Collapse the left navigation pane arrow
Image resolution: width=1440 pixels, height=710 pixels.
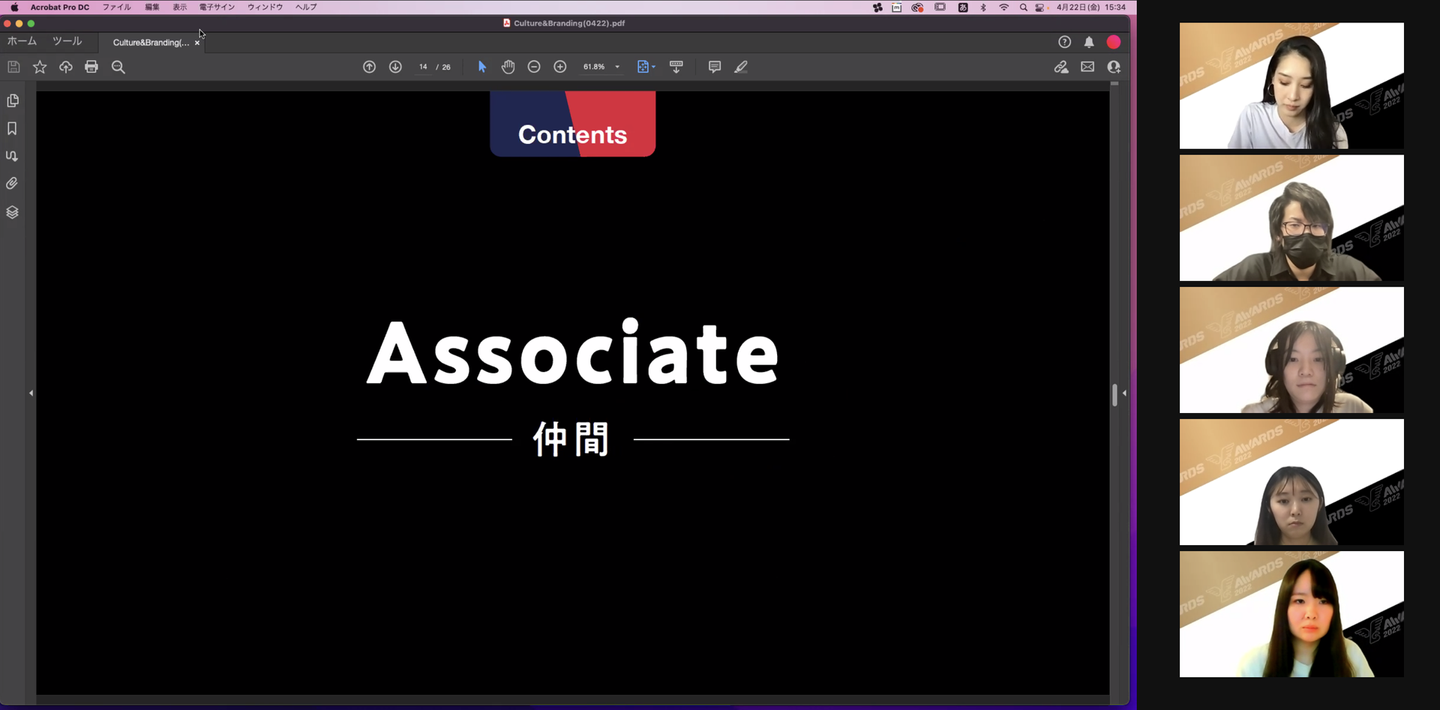click(x=31, y=393)
